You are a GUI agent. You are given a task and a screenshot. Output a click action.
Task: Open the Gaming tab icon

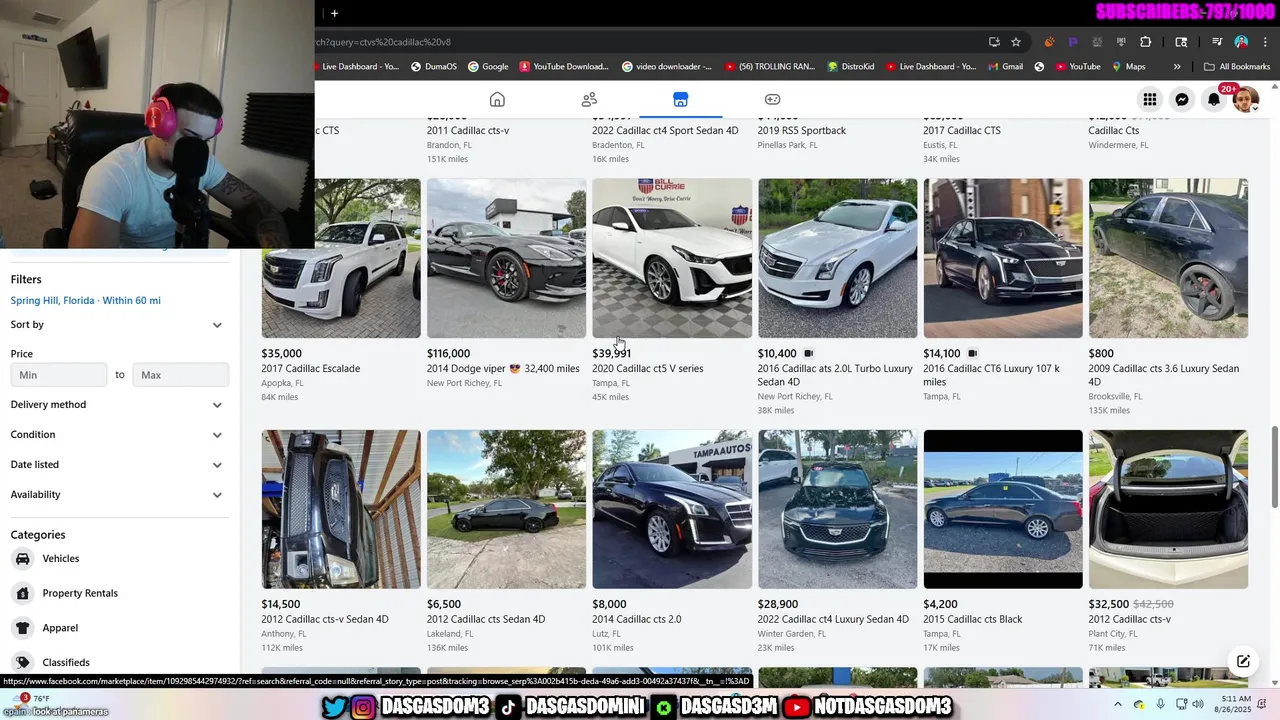(x=772, y=99)
